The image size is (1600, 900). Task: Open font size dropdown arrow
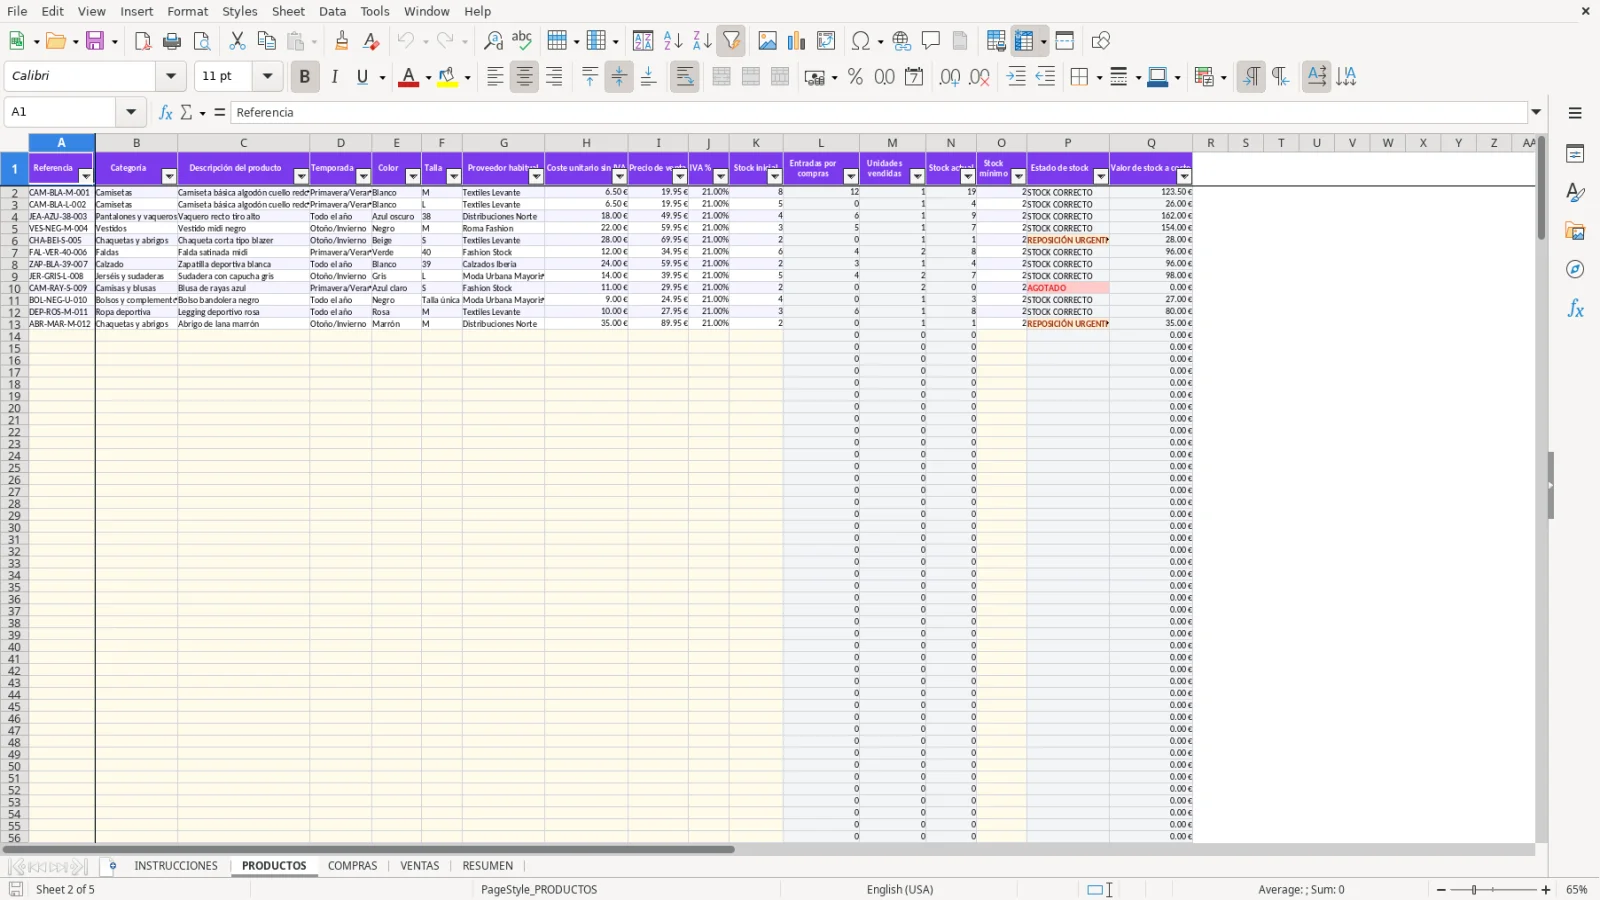(x=267, y=76)
